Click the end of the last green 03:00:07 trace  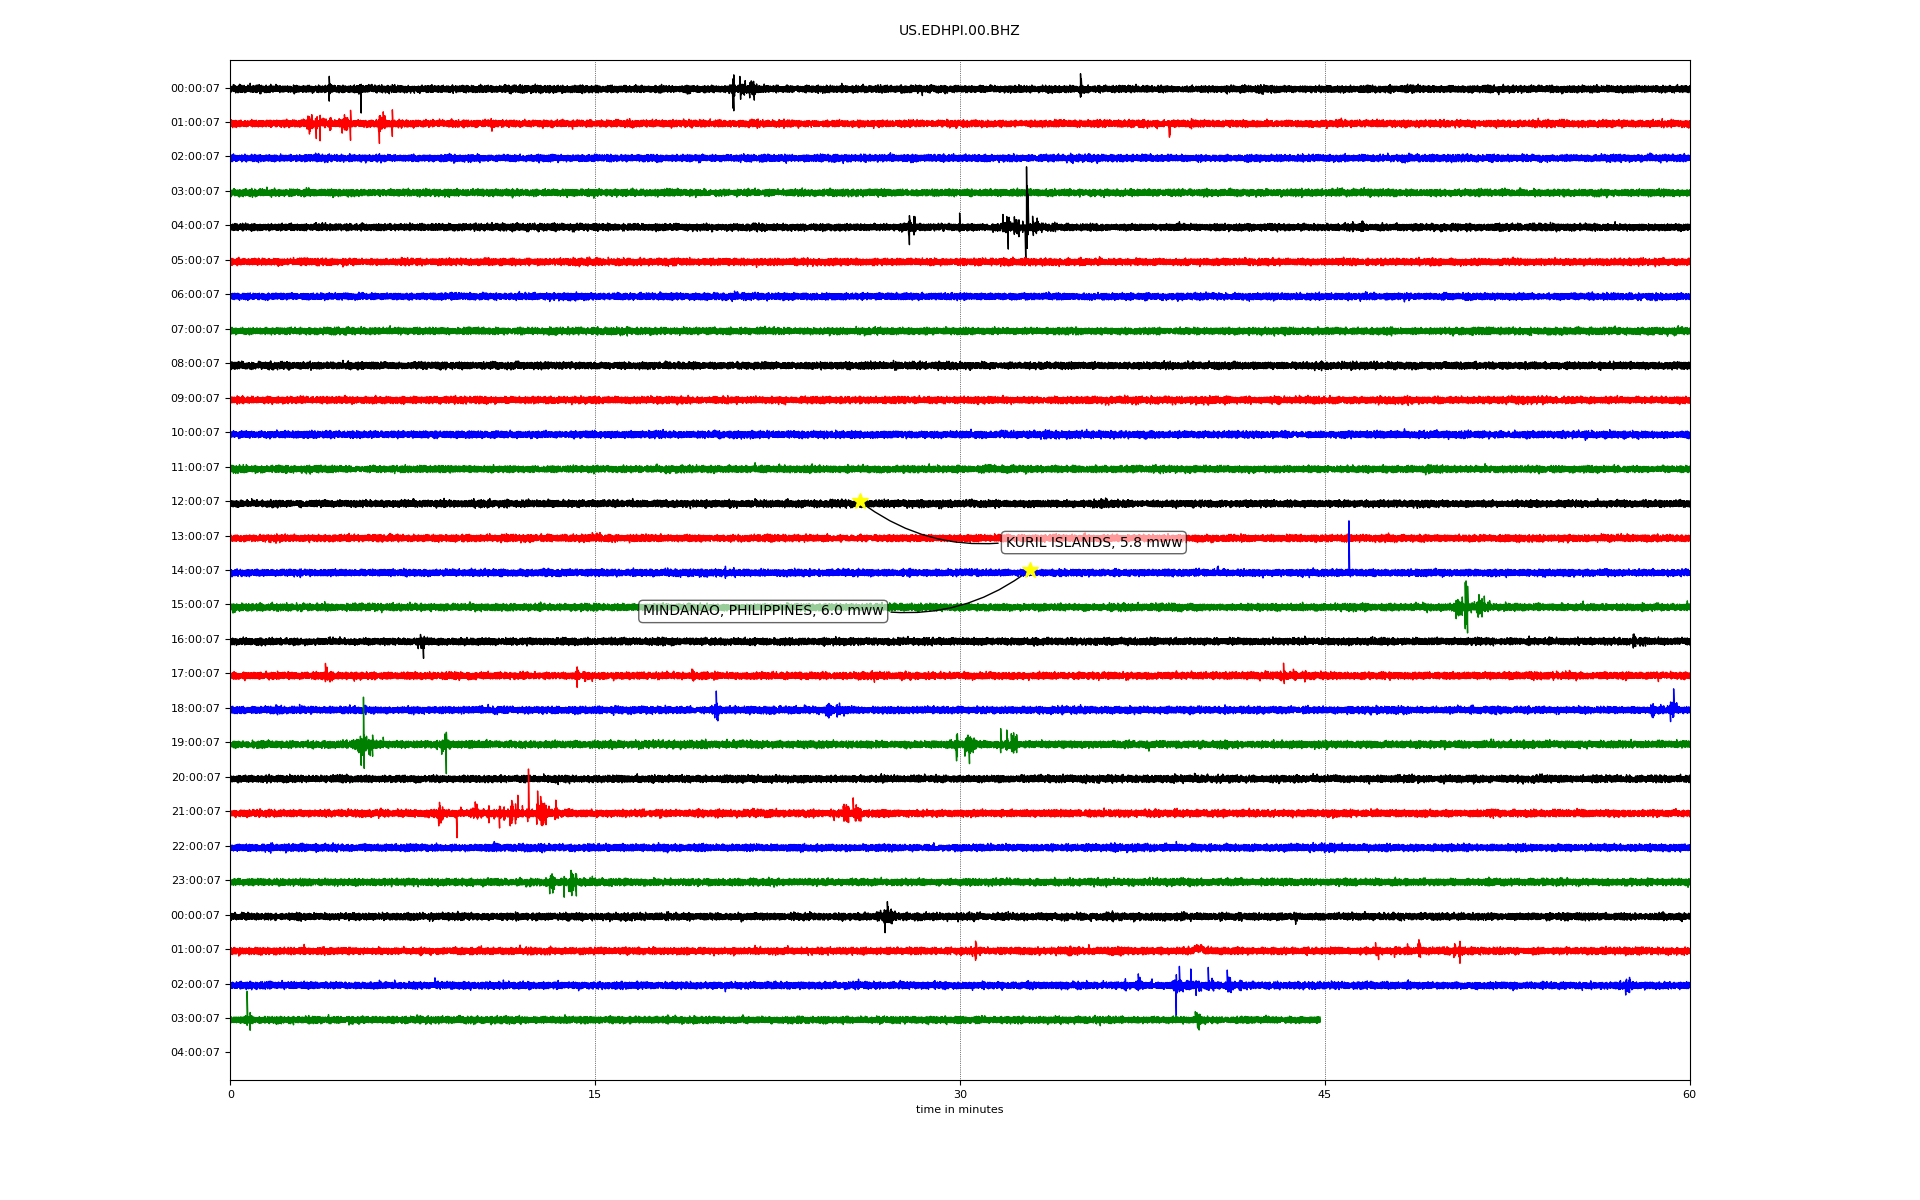coord(1318,1020)
